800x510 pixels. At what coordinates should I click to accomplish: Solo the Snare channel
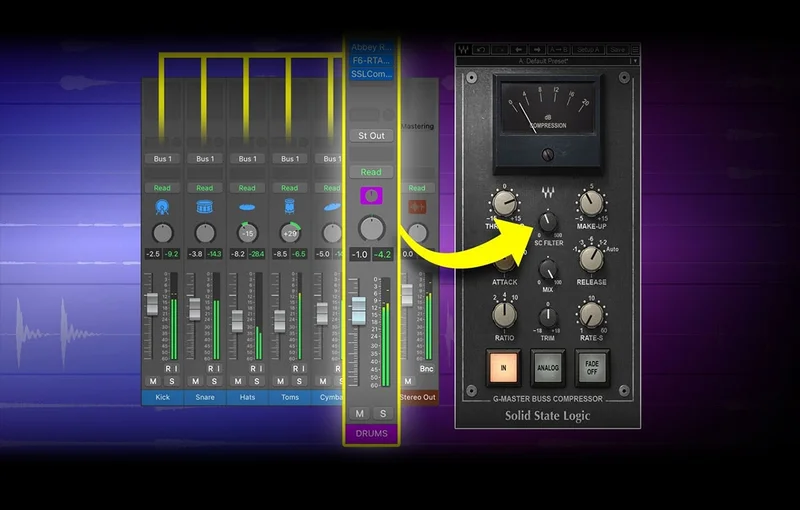click(x=214, y=381)
